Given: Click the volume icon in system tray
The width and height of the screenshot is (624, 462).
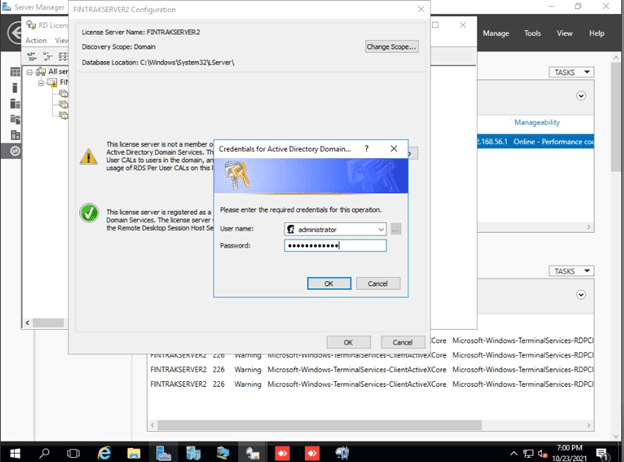Looking at the screenshot, I should (x=542, y=453).
